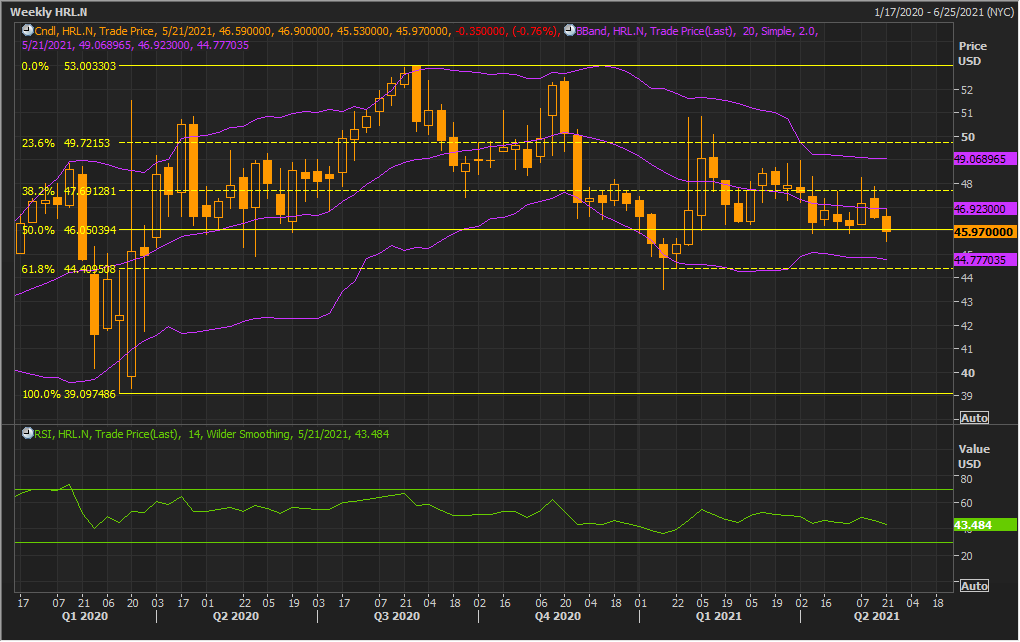Click the 20 tick on the RSI axis

tap(966, 556)
